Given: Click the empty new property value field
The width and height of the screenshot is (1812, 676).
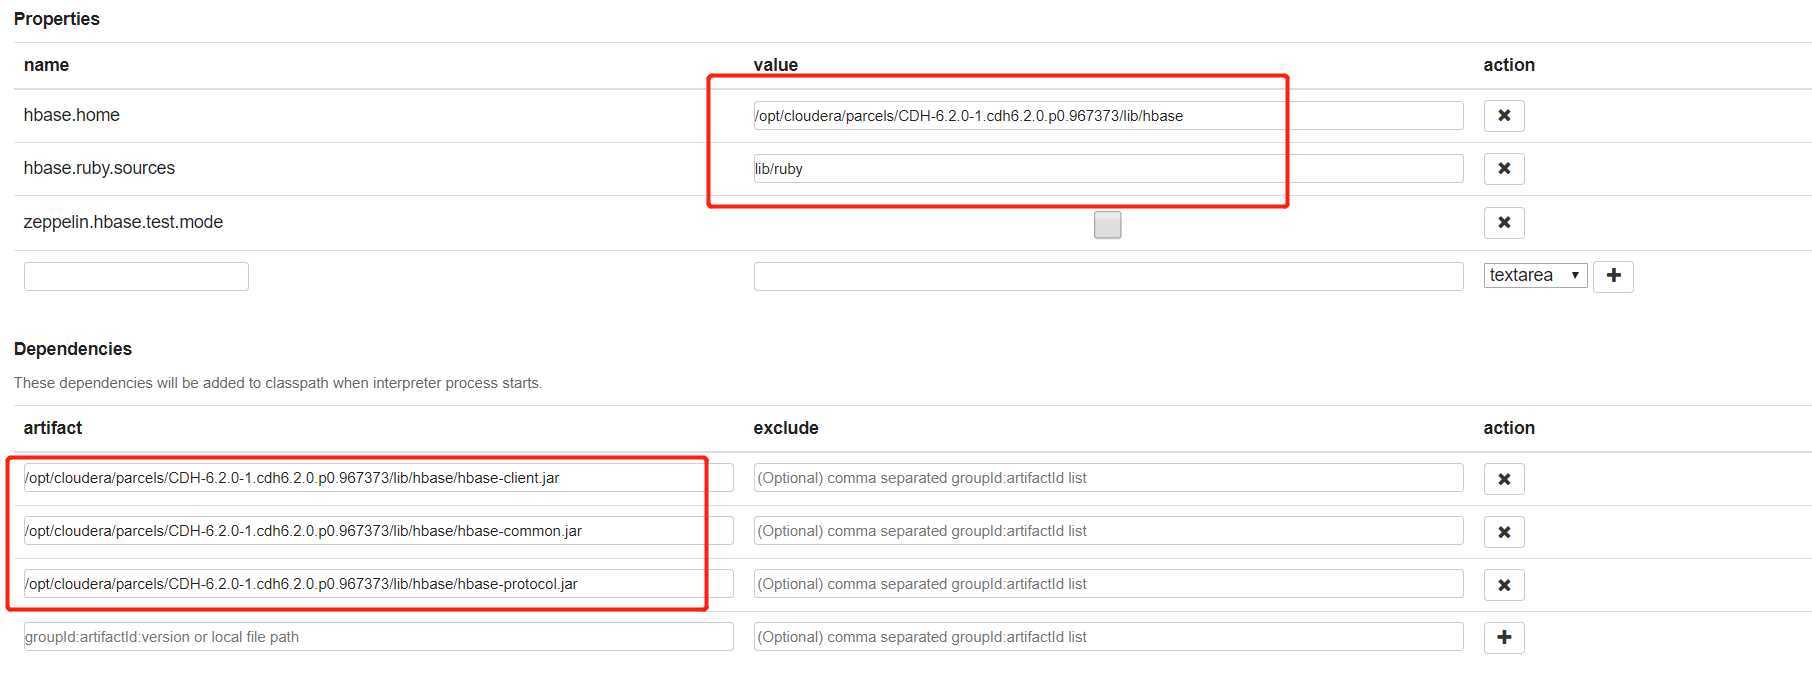Looking at the screenshot, I should pyautogui.click(x=1107, y=277).
